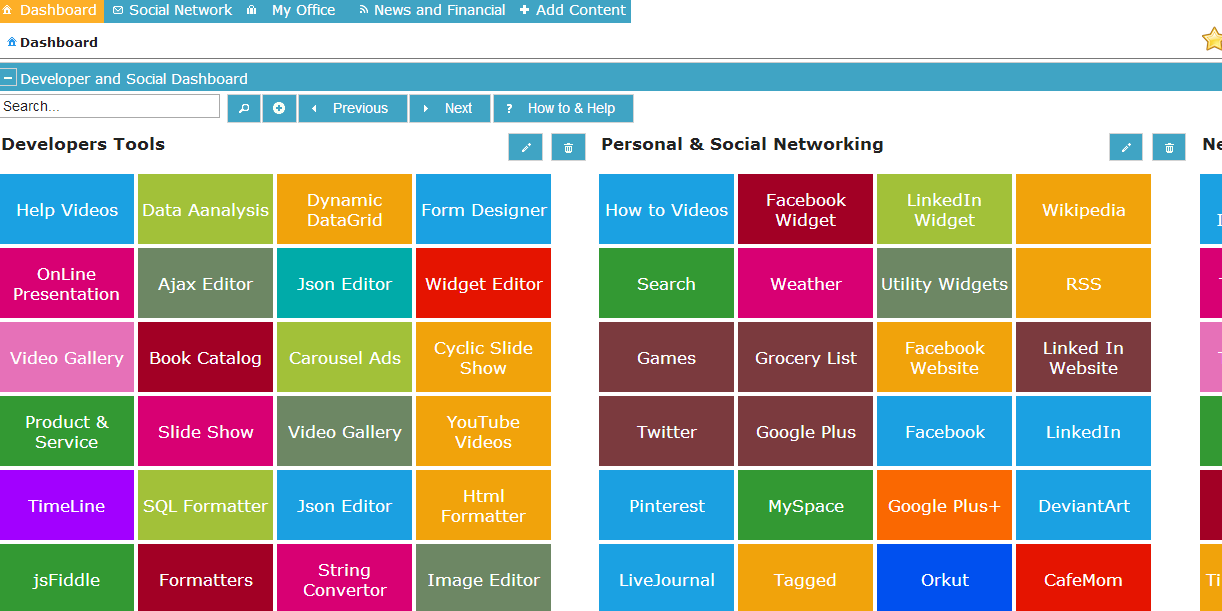Open the Utility Widgets tile
The height and width of the screenshot is (611, 1222).
944,283
